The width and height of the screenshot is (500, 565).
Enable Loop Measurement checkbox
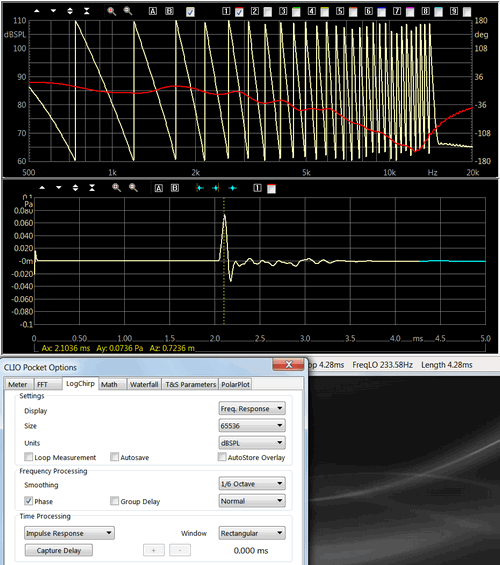28,457
